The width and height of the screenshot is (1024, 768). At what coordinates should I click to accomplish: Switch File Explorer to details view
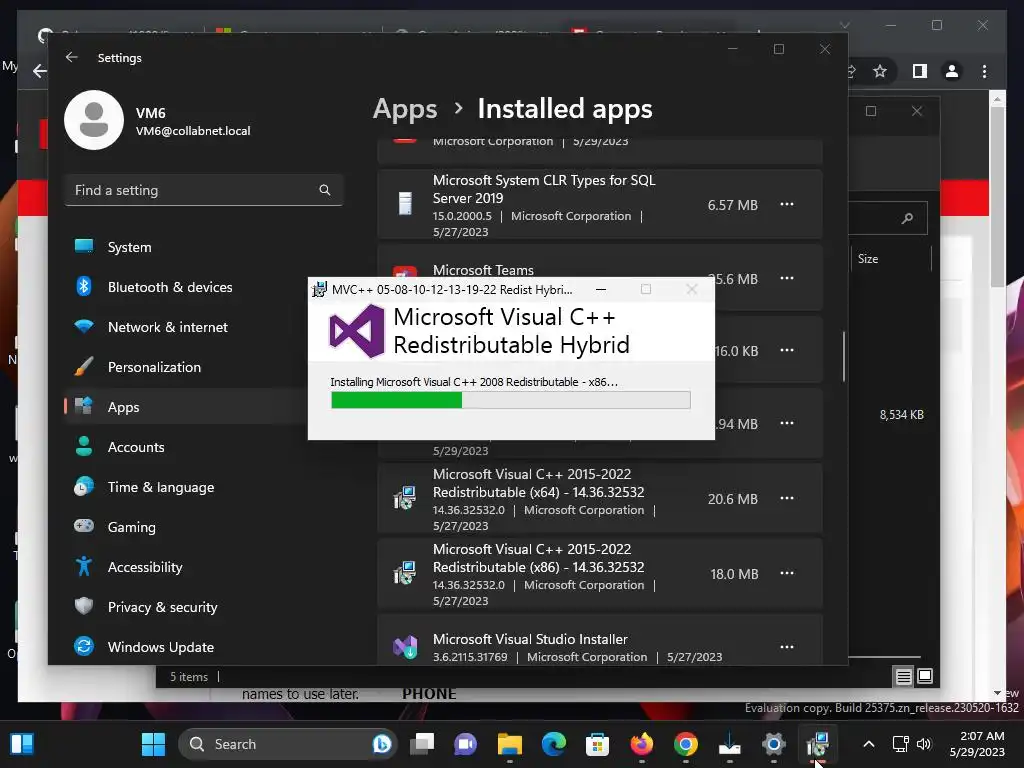[903, 677]
